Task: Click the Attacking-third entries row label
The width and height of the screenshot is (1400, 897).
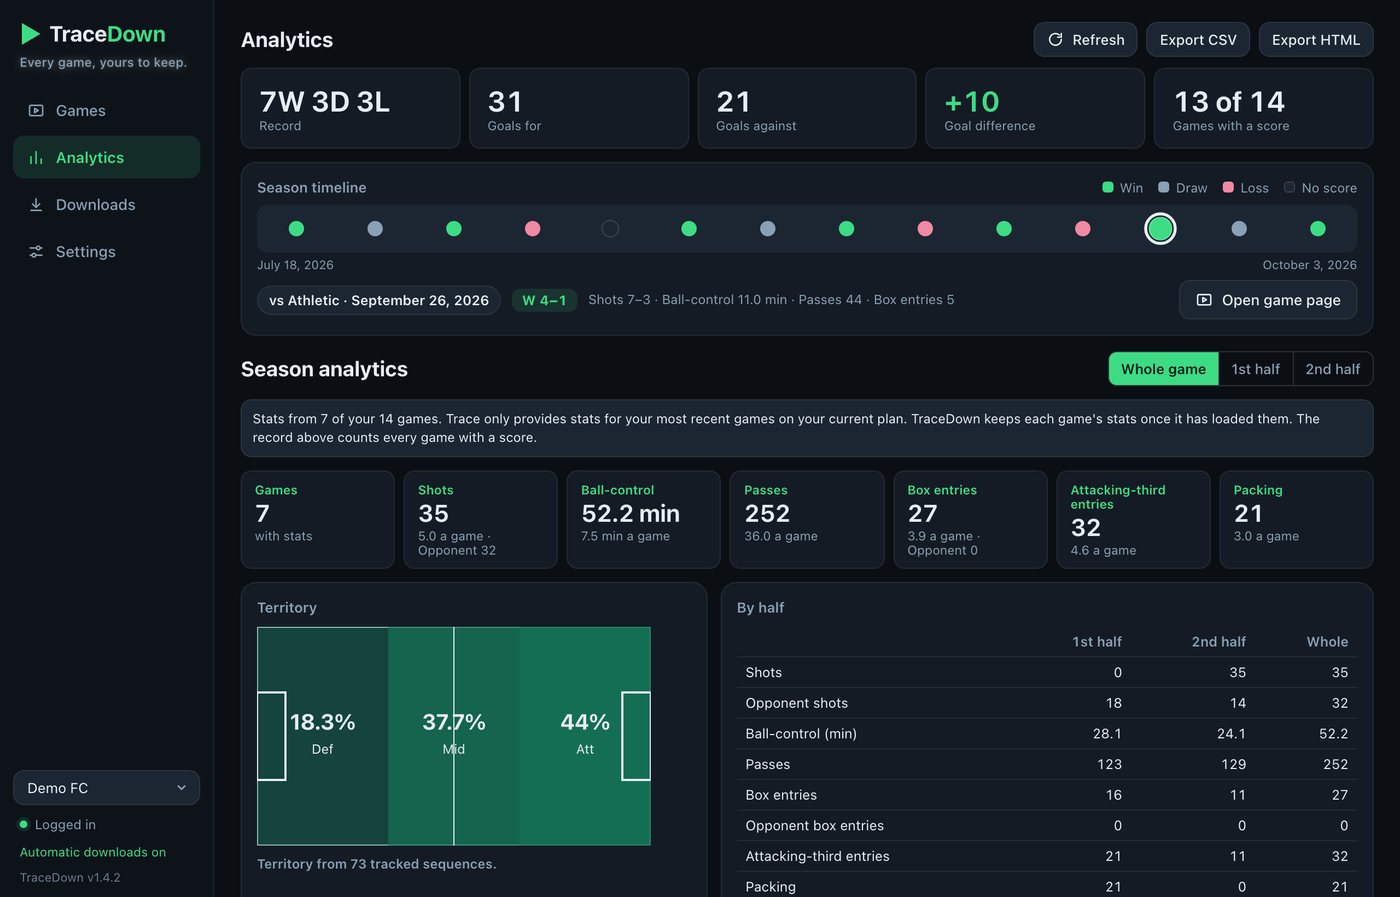Action: (817, 856)
